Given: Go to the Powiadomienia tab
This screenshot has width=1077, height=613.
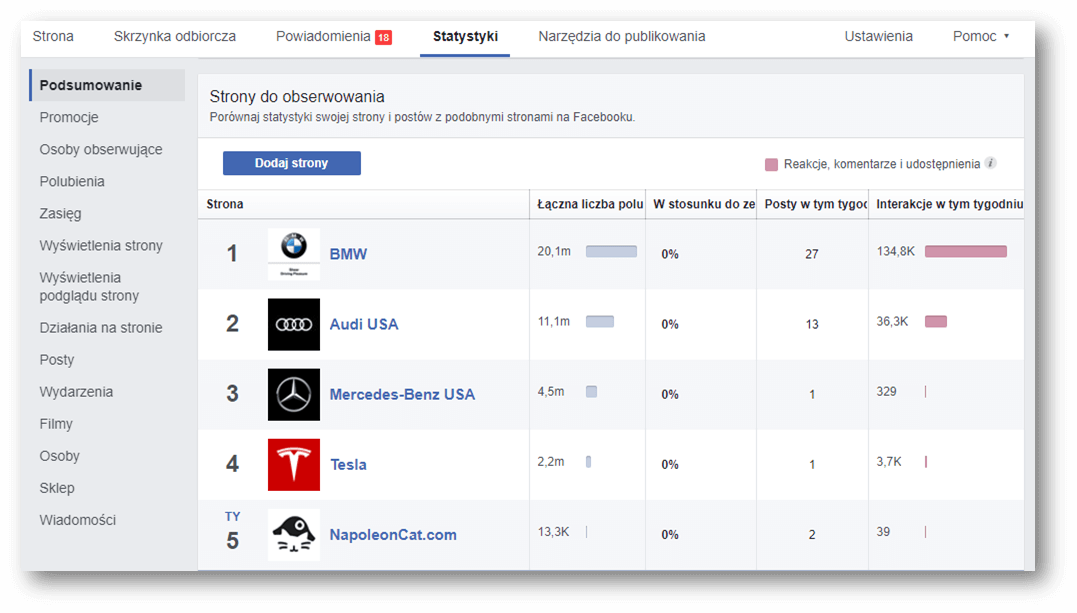Looking at the screenshot, I should coord(323,36).
